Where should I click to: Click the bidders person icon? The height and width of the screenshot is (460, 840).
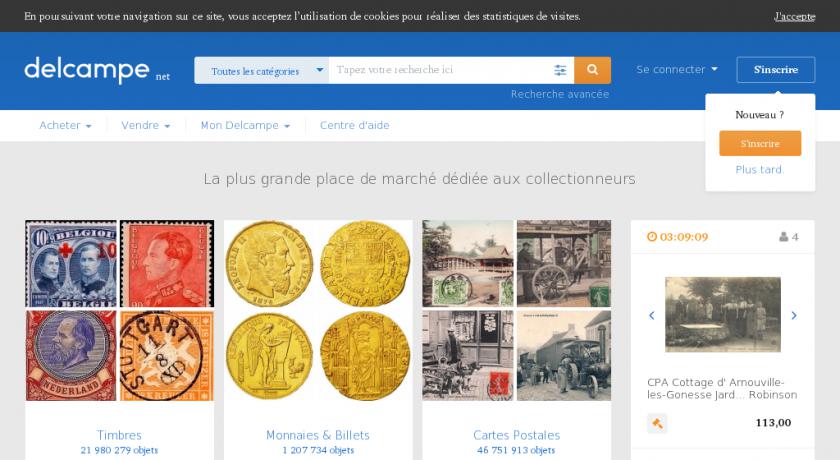click(784, 237)
